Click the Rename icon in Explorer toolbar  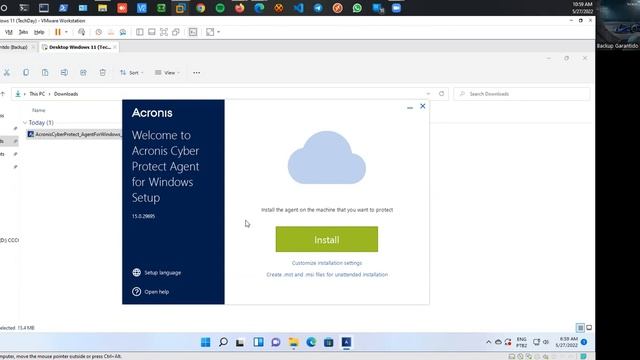64,73
